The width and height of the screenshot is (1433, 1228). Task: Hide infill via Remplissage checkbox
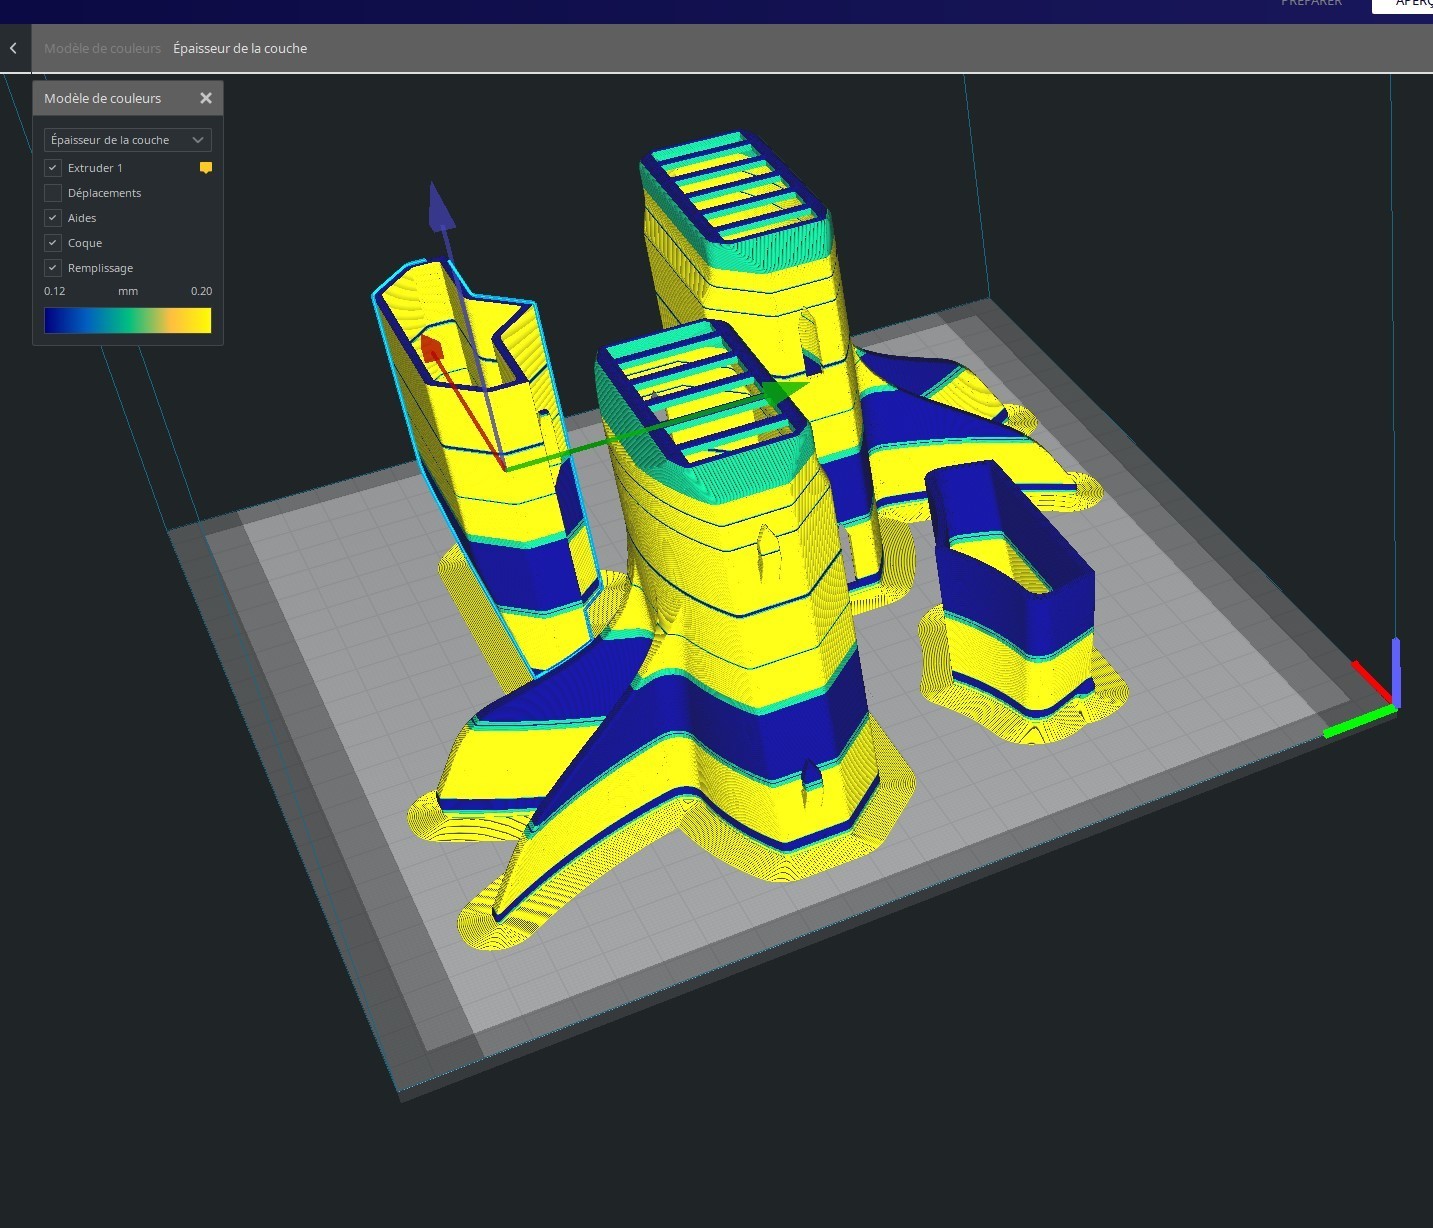pos(53,268)
